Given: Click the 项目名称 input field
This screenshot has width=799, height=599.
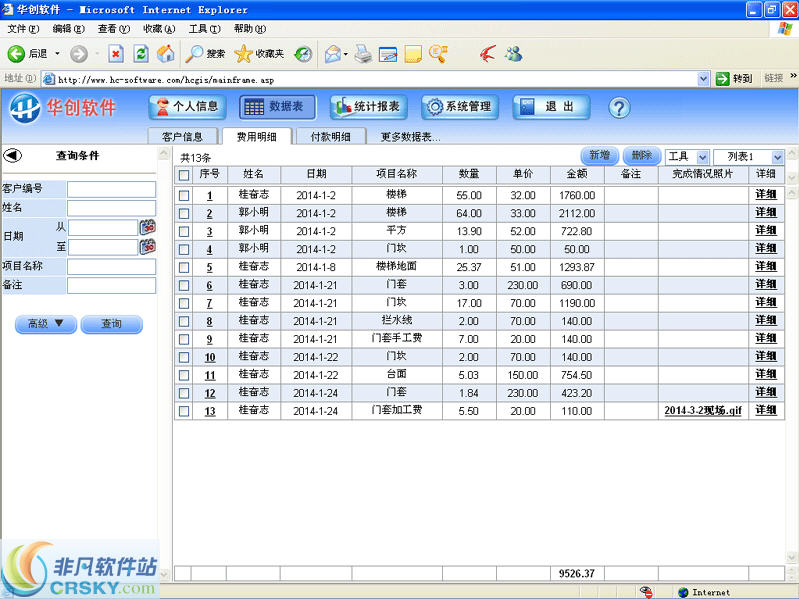Looking at the screenshot, I should point(112,267).
